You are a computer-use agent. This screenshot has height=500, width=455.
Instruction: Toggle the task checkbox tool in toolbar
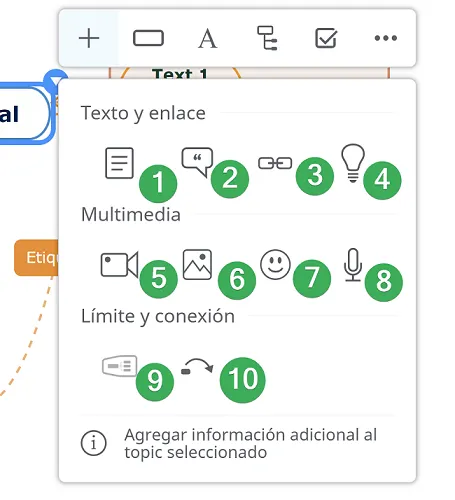click(326, 38)
